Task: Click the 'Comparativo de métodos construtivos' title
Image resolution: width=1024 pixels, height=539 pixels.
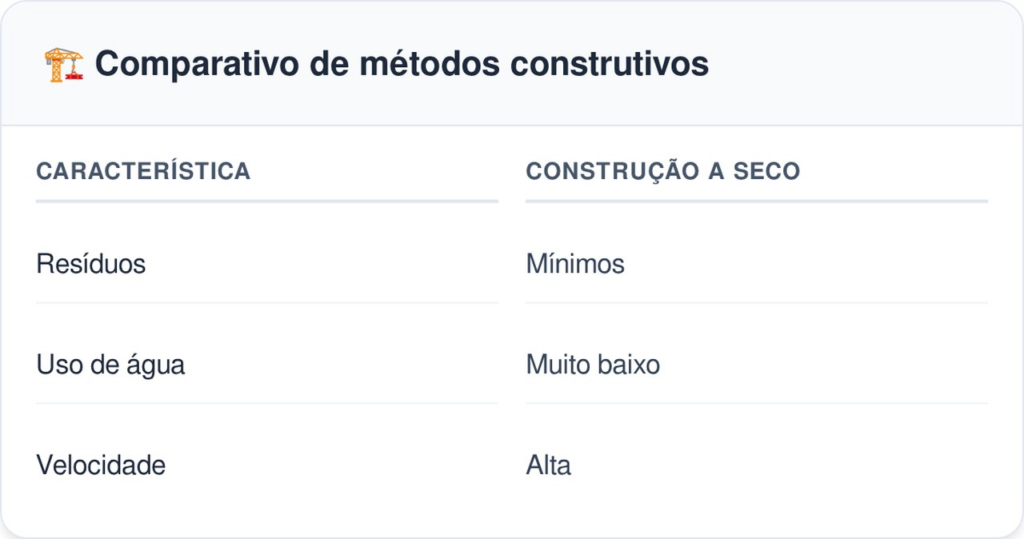Action: coord(402,64)
